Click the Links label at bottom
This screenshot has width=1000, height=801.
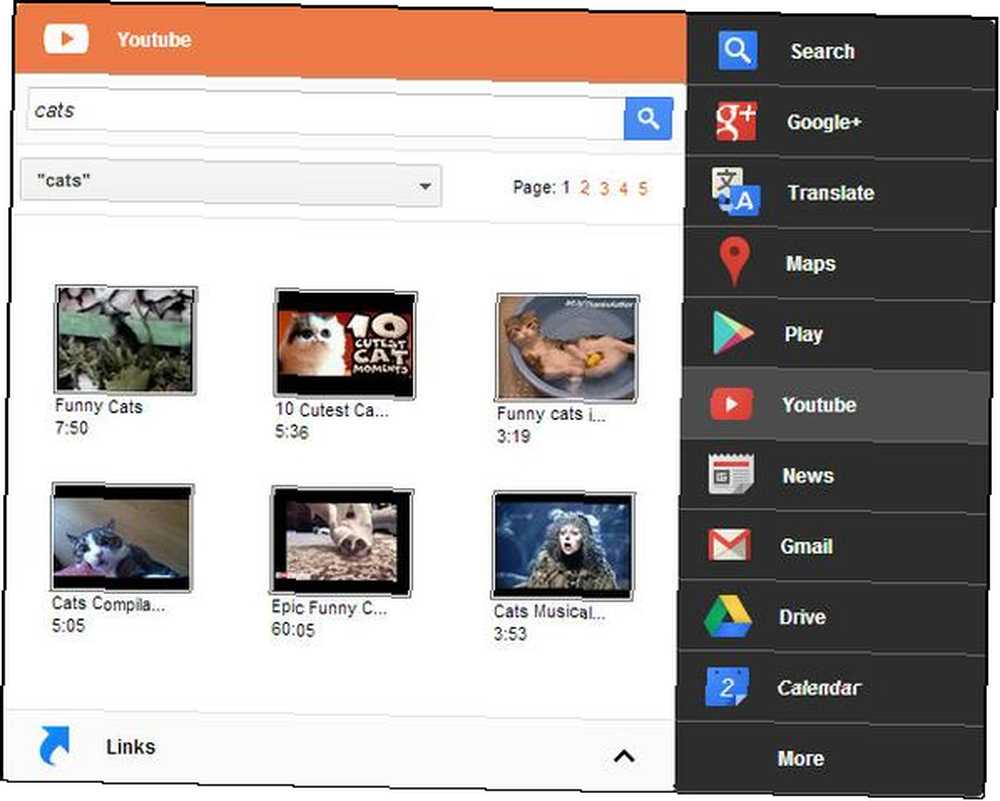(x=131, y=747)
